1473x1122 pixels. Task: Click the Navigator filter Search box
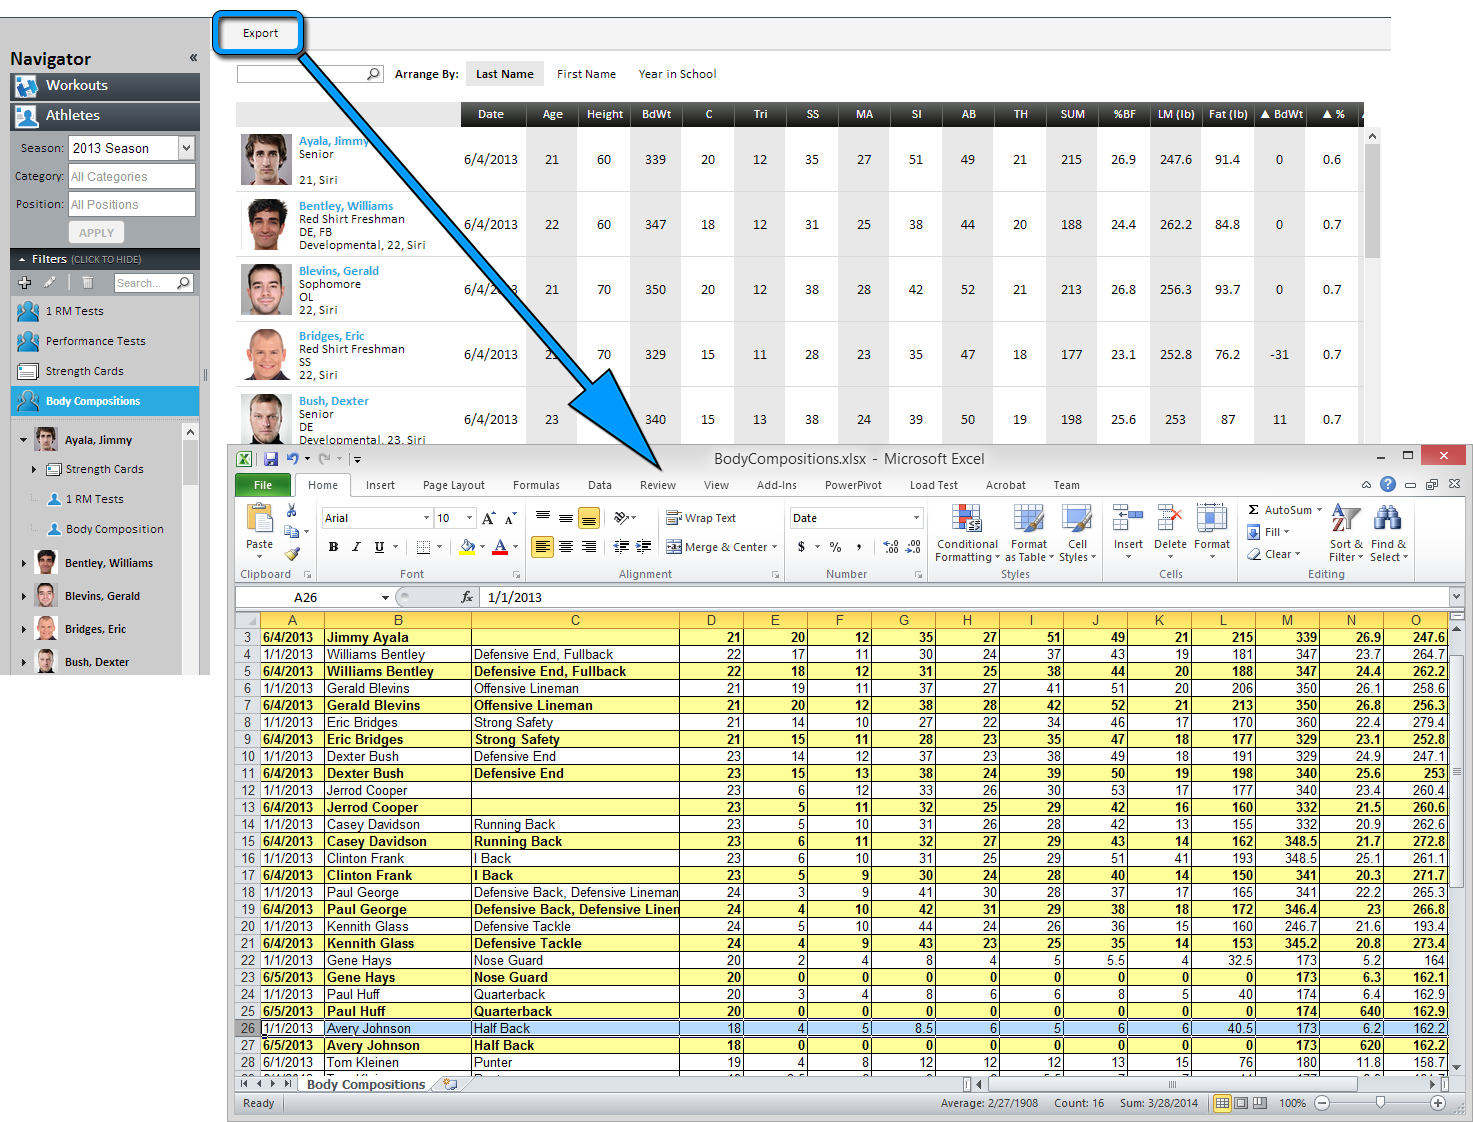(x=152, y=283)
